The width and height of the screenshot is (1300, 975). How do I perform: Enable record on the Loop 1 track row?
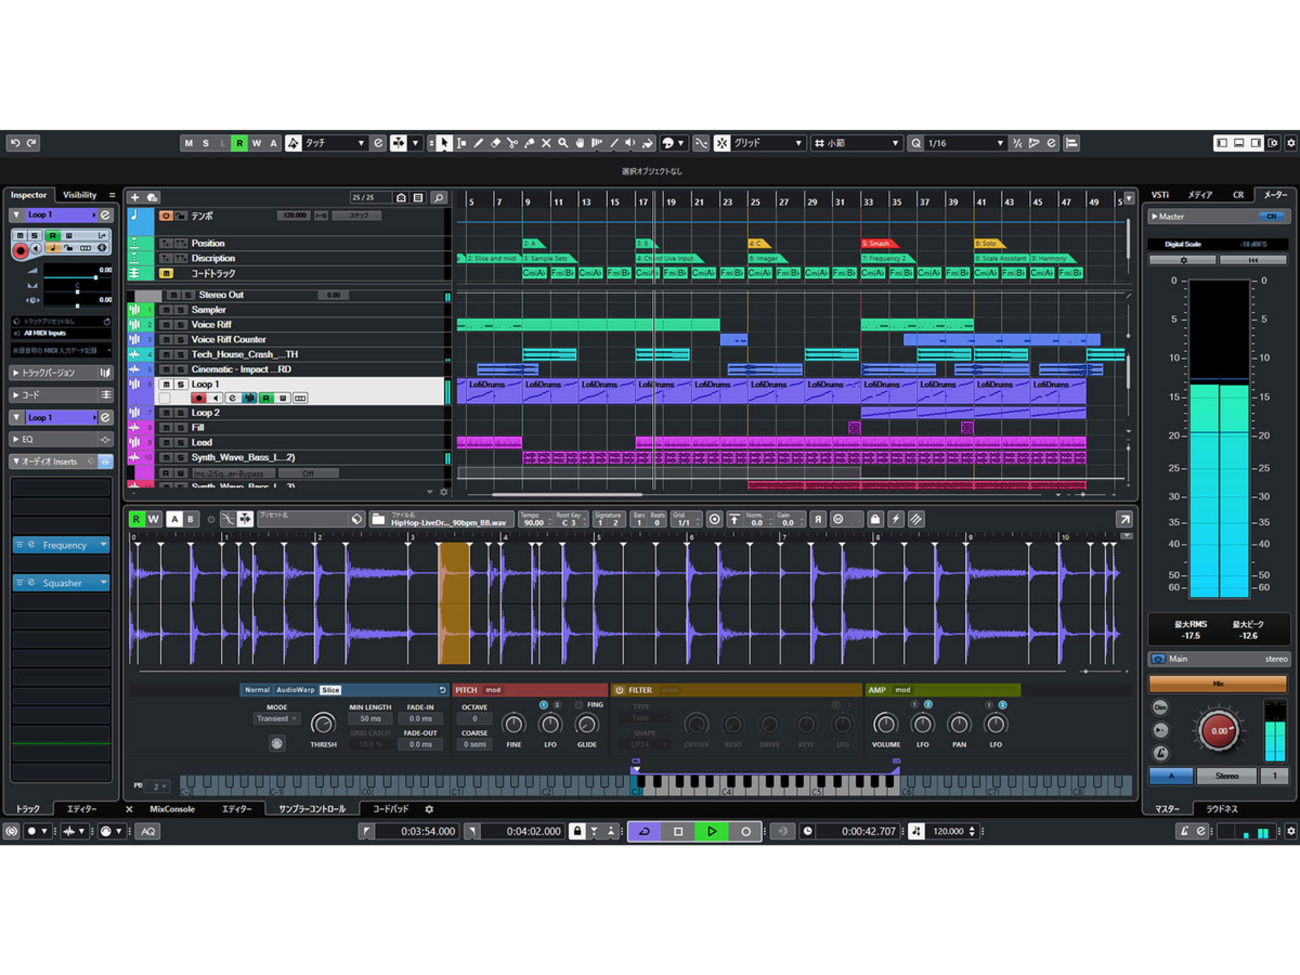198,398
